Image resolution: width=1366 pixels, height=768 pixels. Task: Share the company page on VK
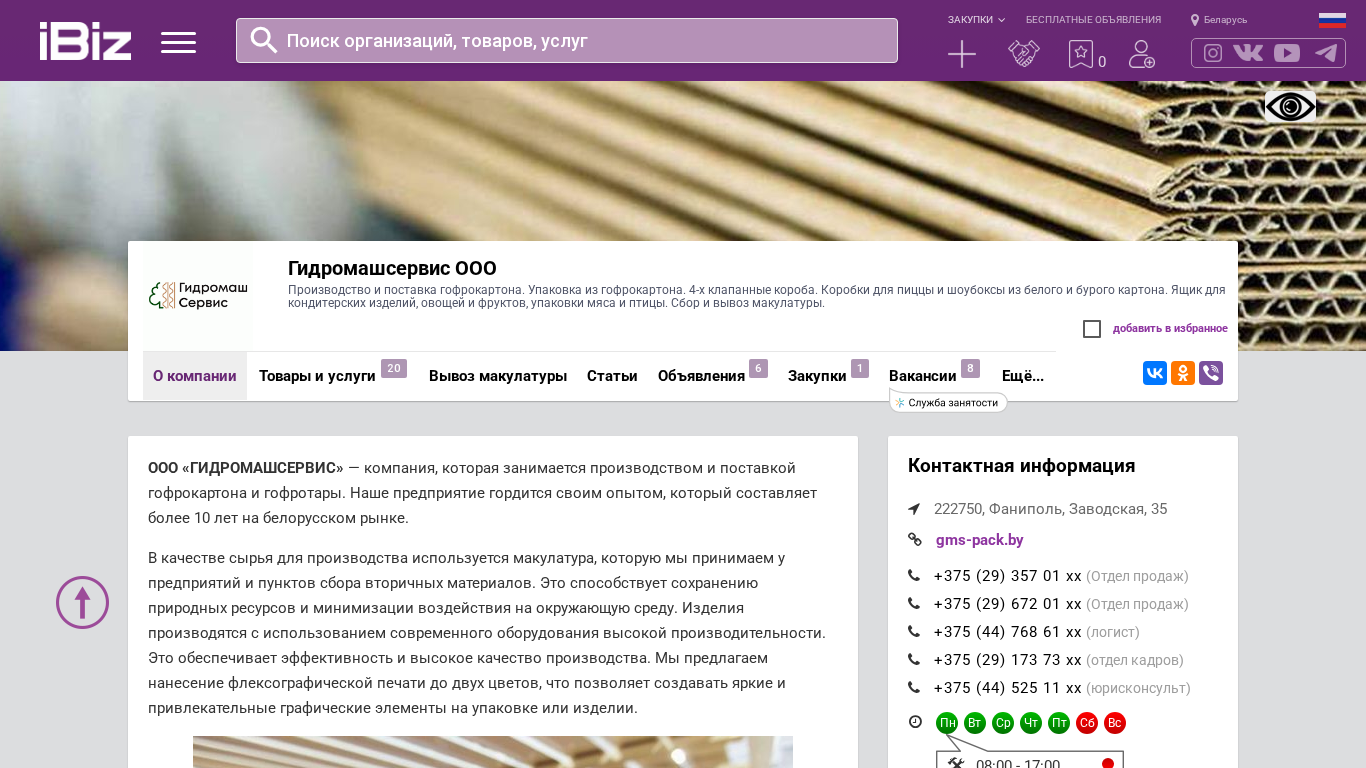click(1155, 373)
